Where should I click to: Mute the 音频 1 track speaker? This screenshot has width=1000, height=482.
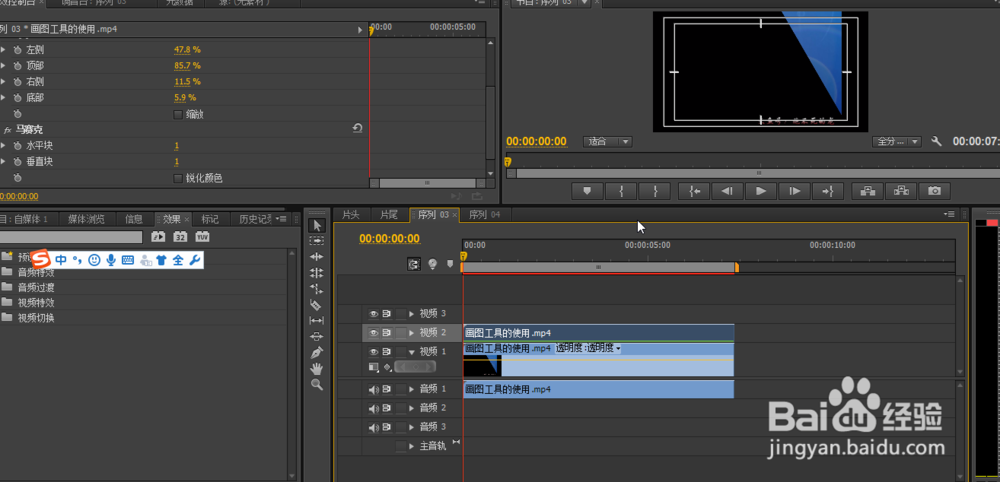point(374,390)
